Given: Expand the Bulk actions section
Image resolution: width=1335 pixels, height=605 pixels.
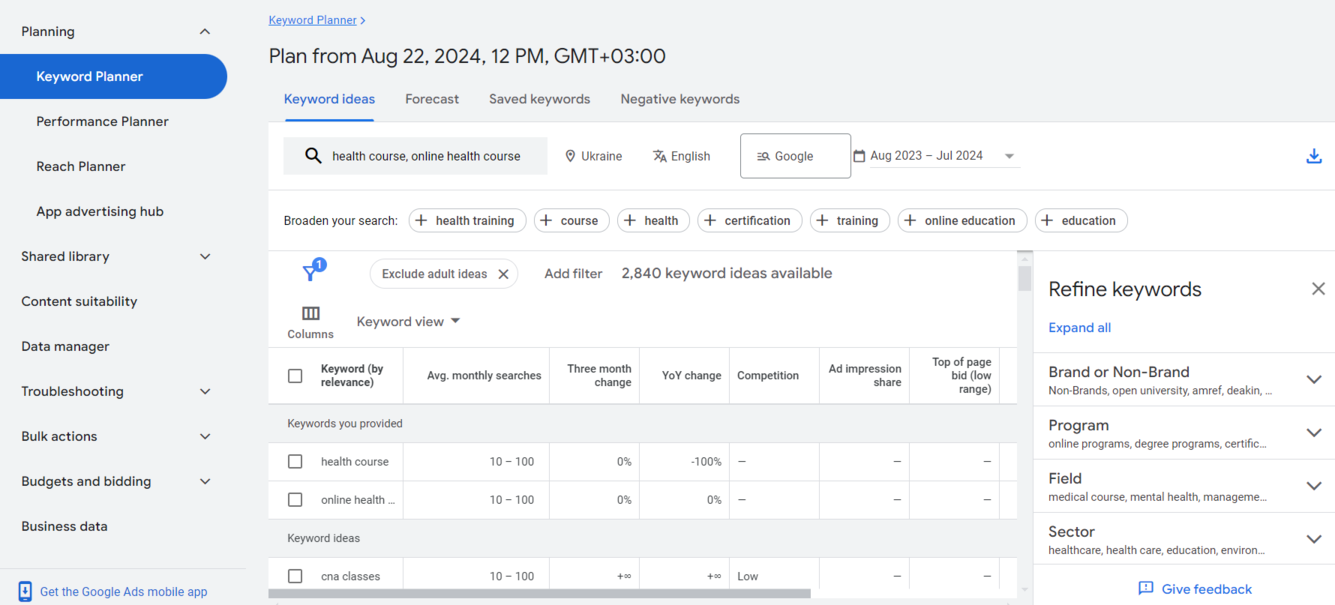Looking at the screenshot, I should [205, 437].
